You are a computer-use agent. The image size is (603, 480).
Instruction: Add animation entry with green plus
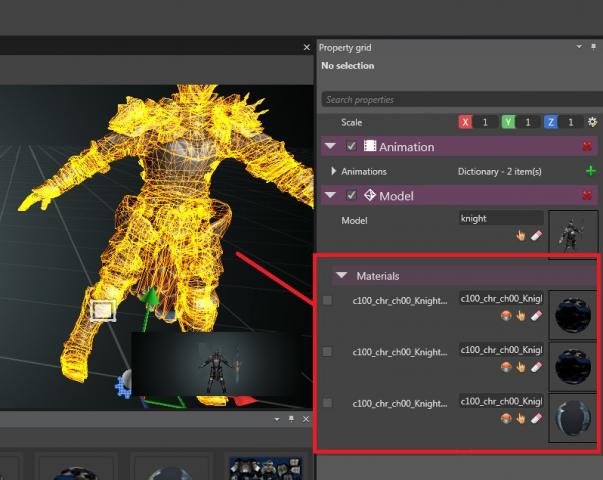pyautogui.click(x=590, y=171)
